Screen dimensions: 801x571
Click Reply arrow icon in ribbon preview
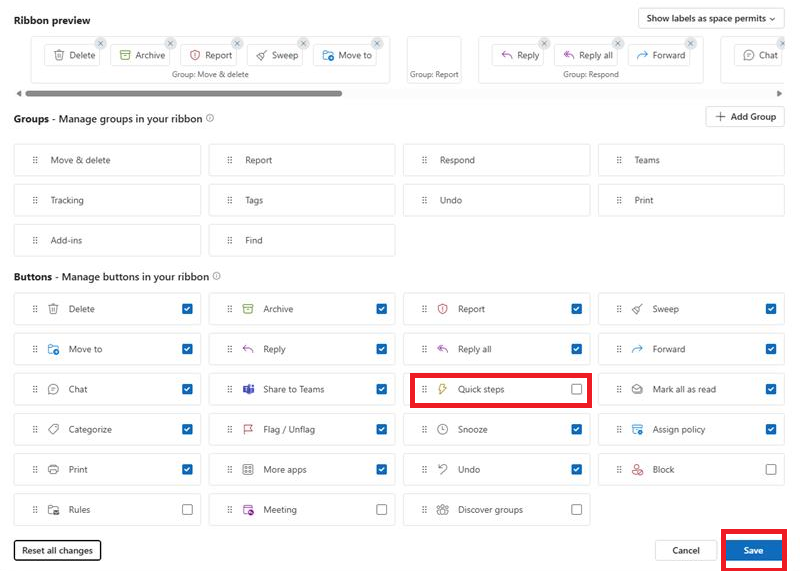tap(507, 55)
